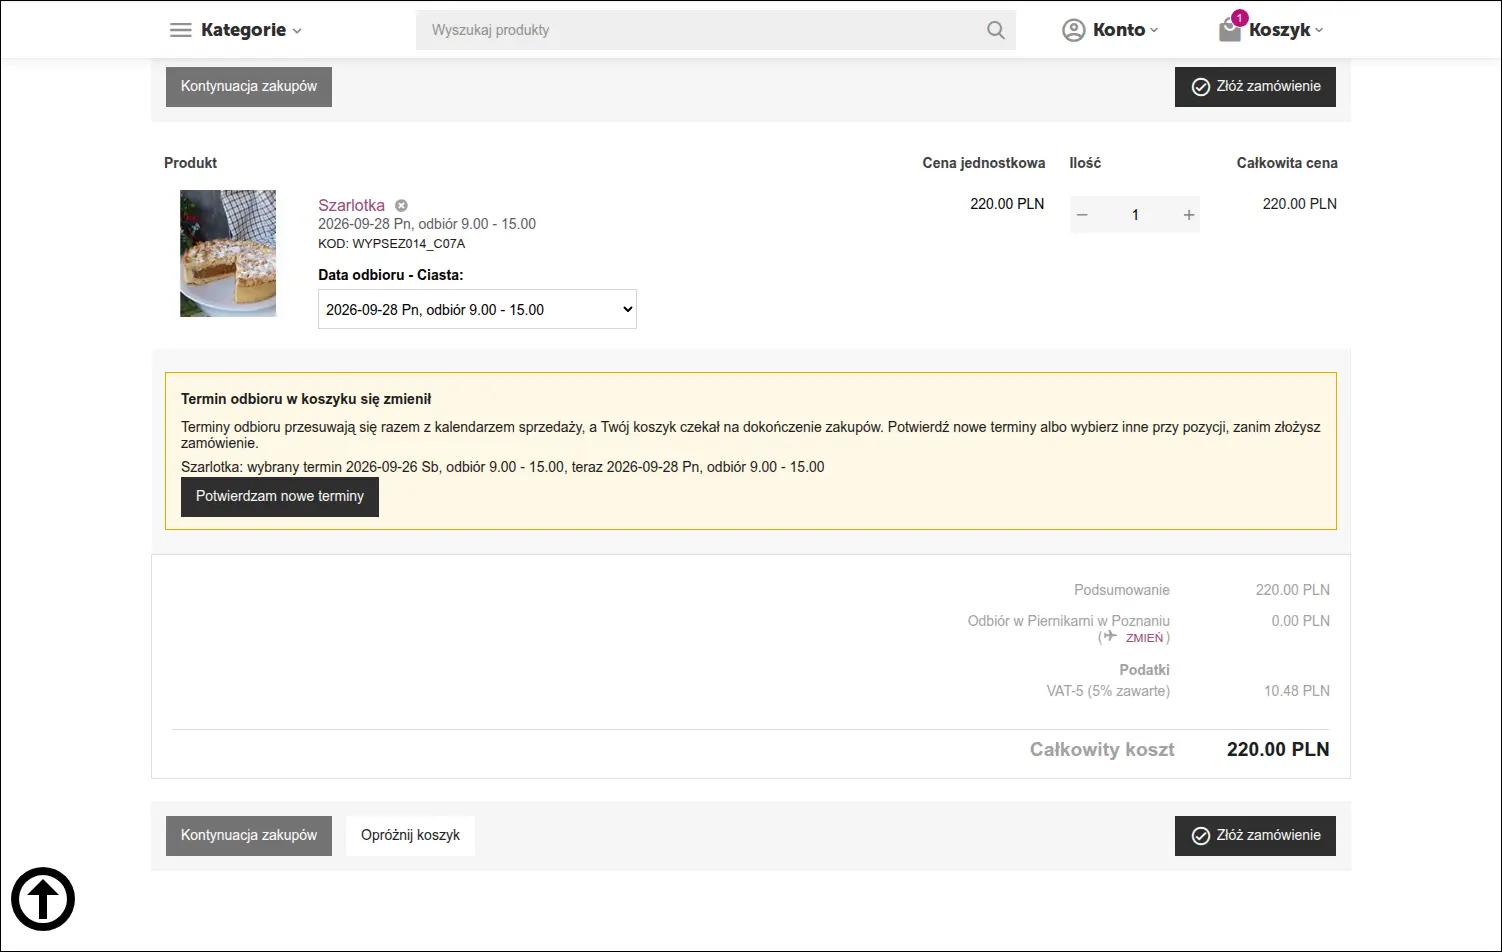Screen dimensions: 1502x952
Task: Focus the Wyszukaj produkty search field
Action: point(700,30)
